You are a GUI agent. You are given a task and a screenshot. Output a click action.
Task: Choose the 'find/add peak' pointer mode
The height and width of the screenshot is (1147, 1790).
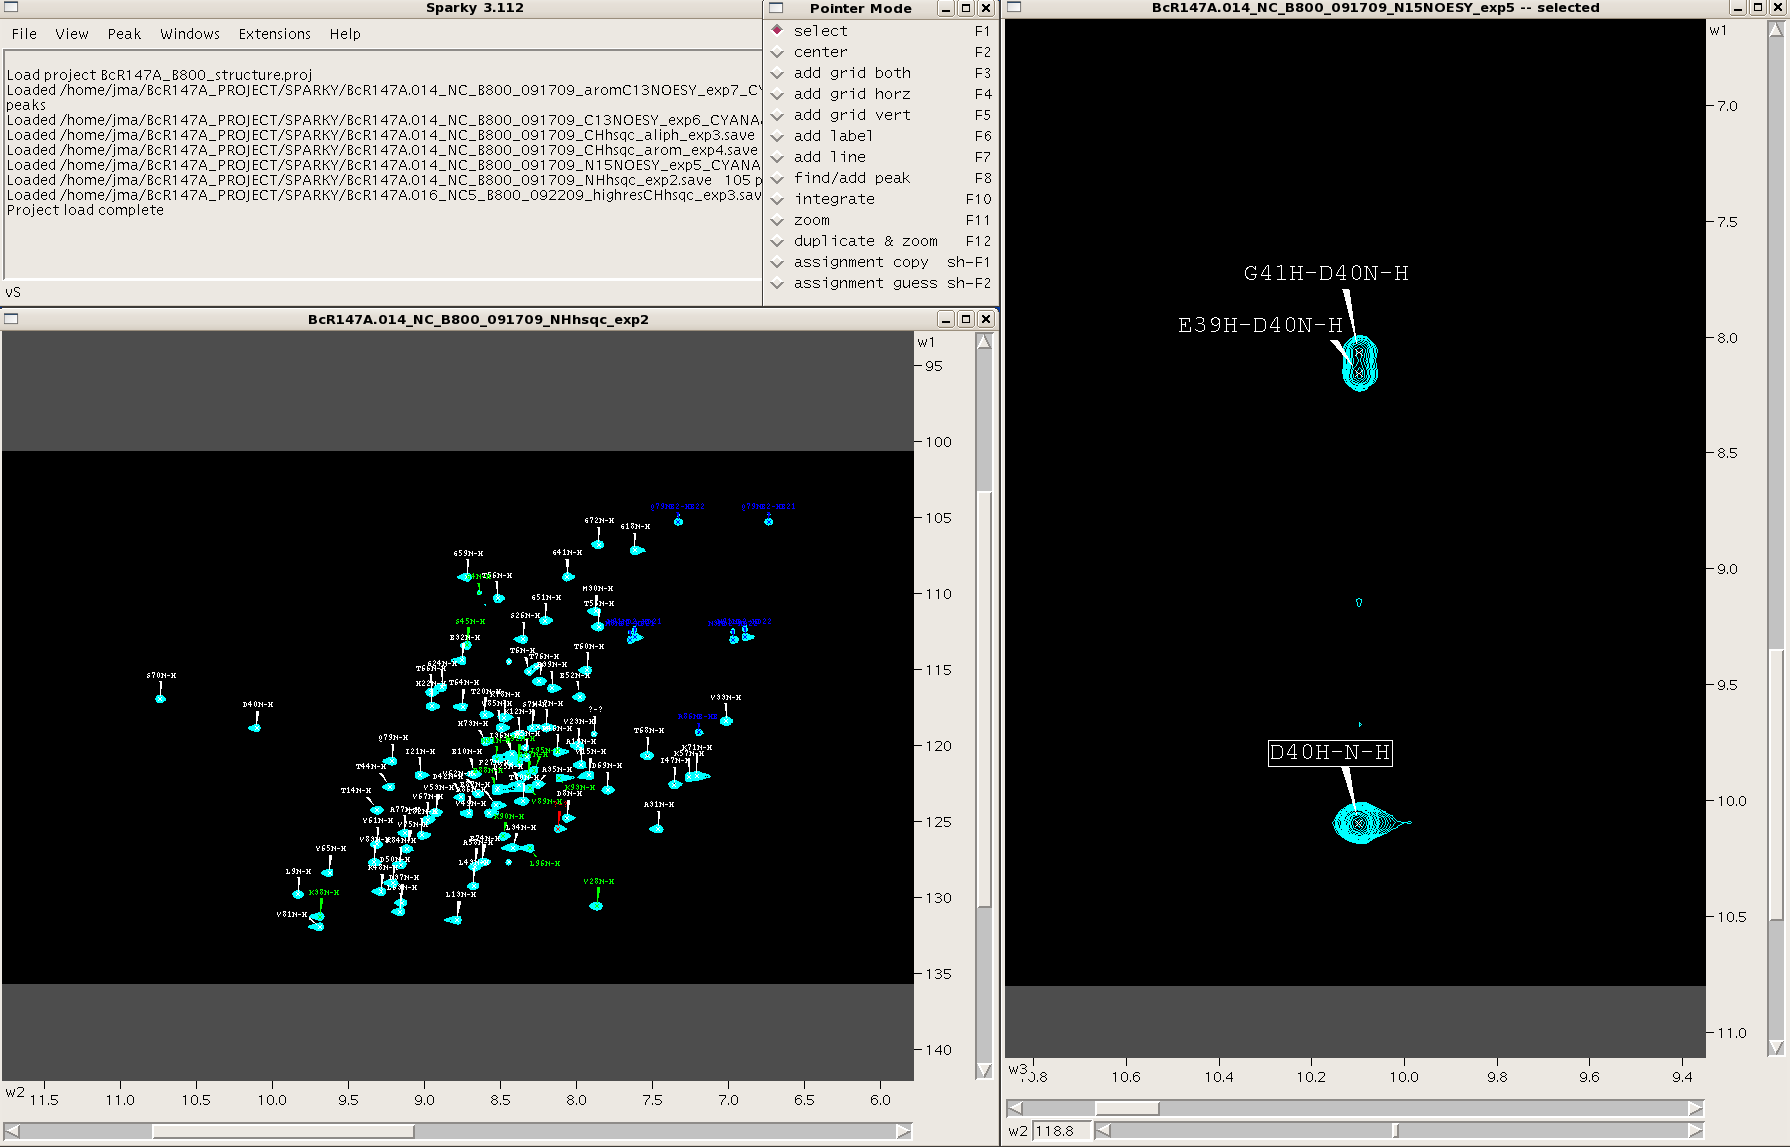(x=777, y=178)
